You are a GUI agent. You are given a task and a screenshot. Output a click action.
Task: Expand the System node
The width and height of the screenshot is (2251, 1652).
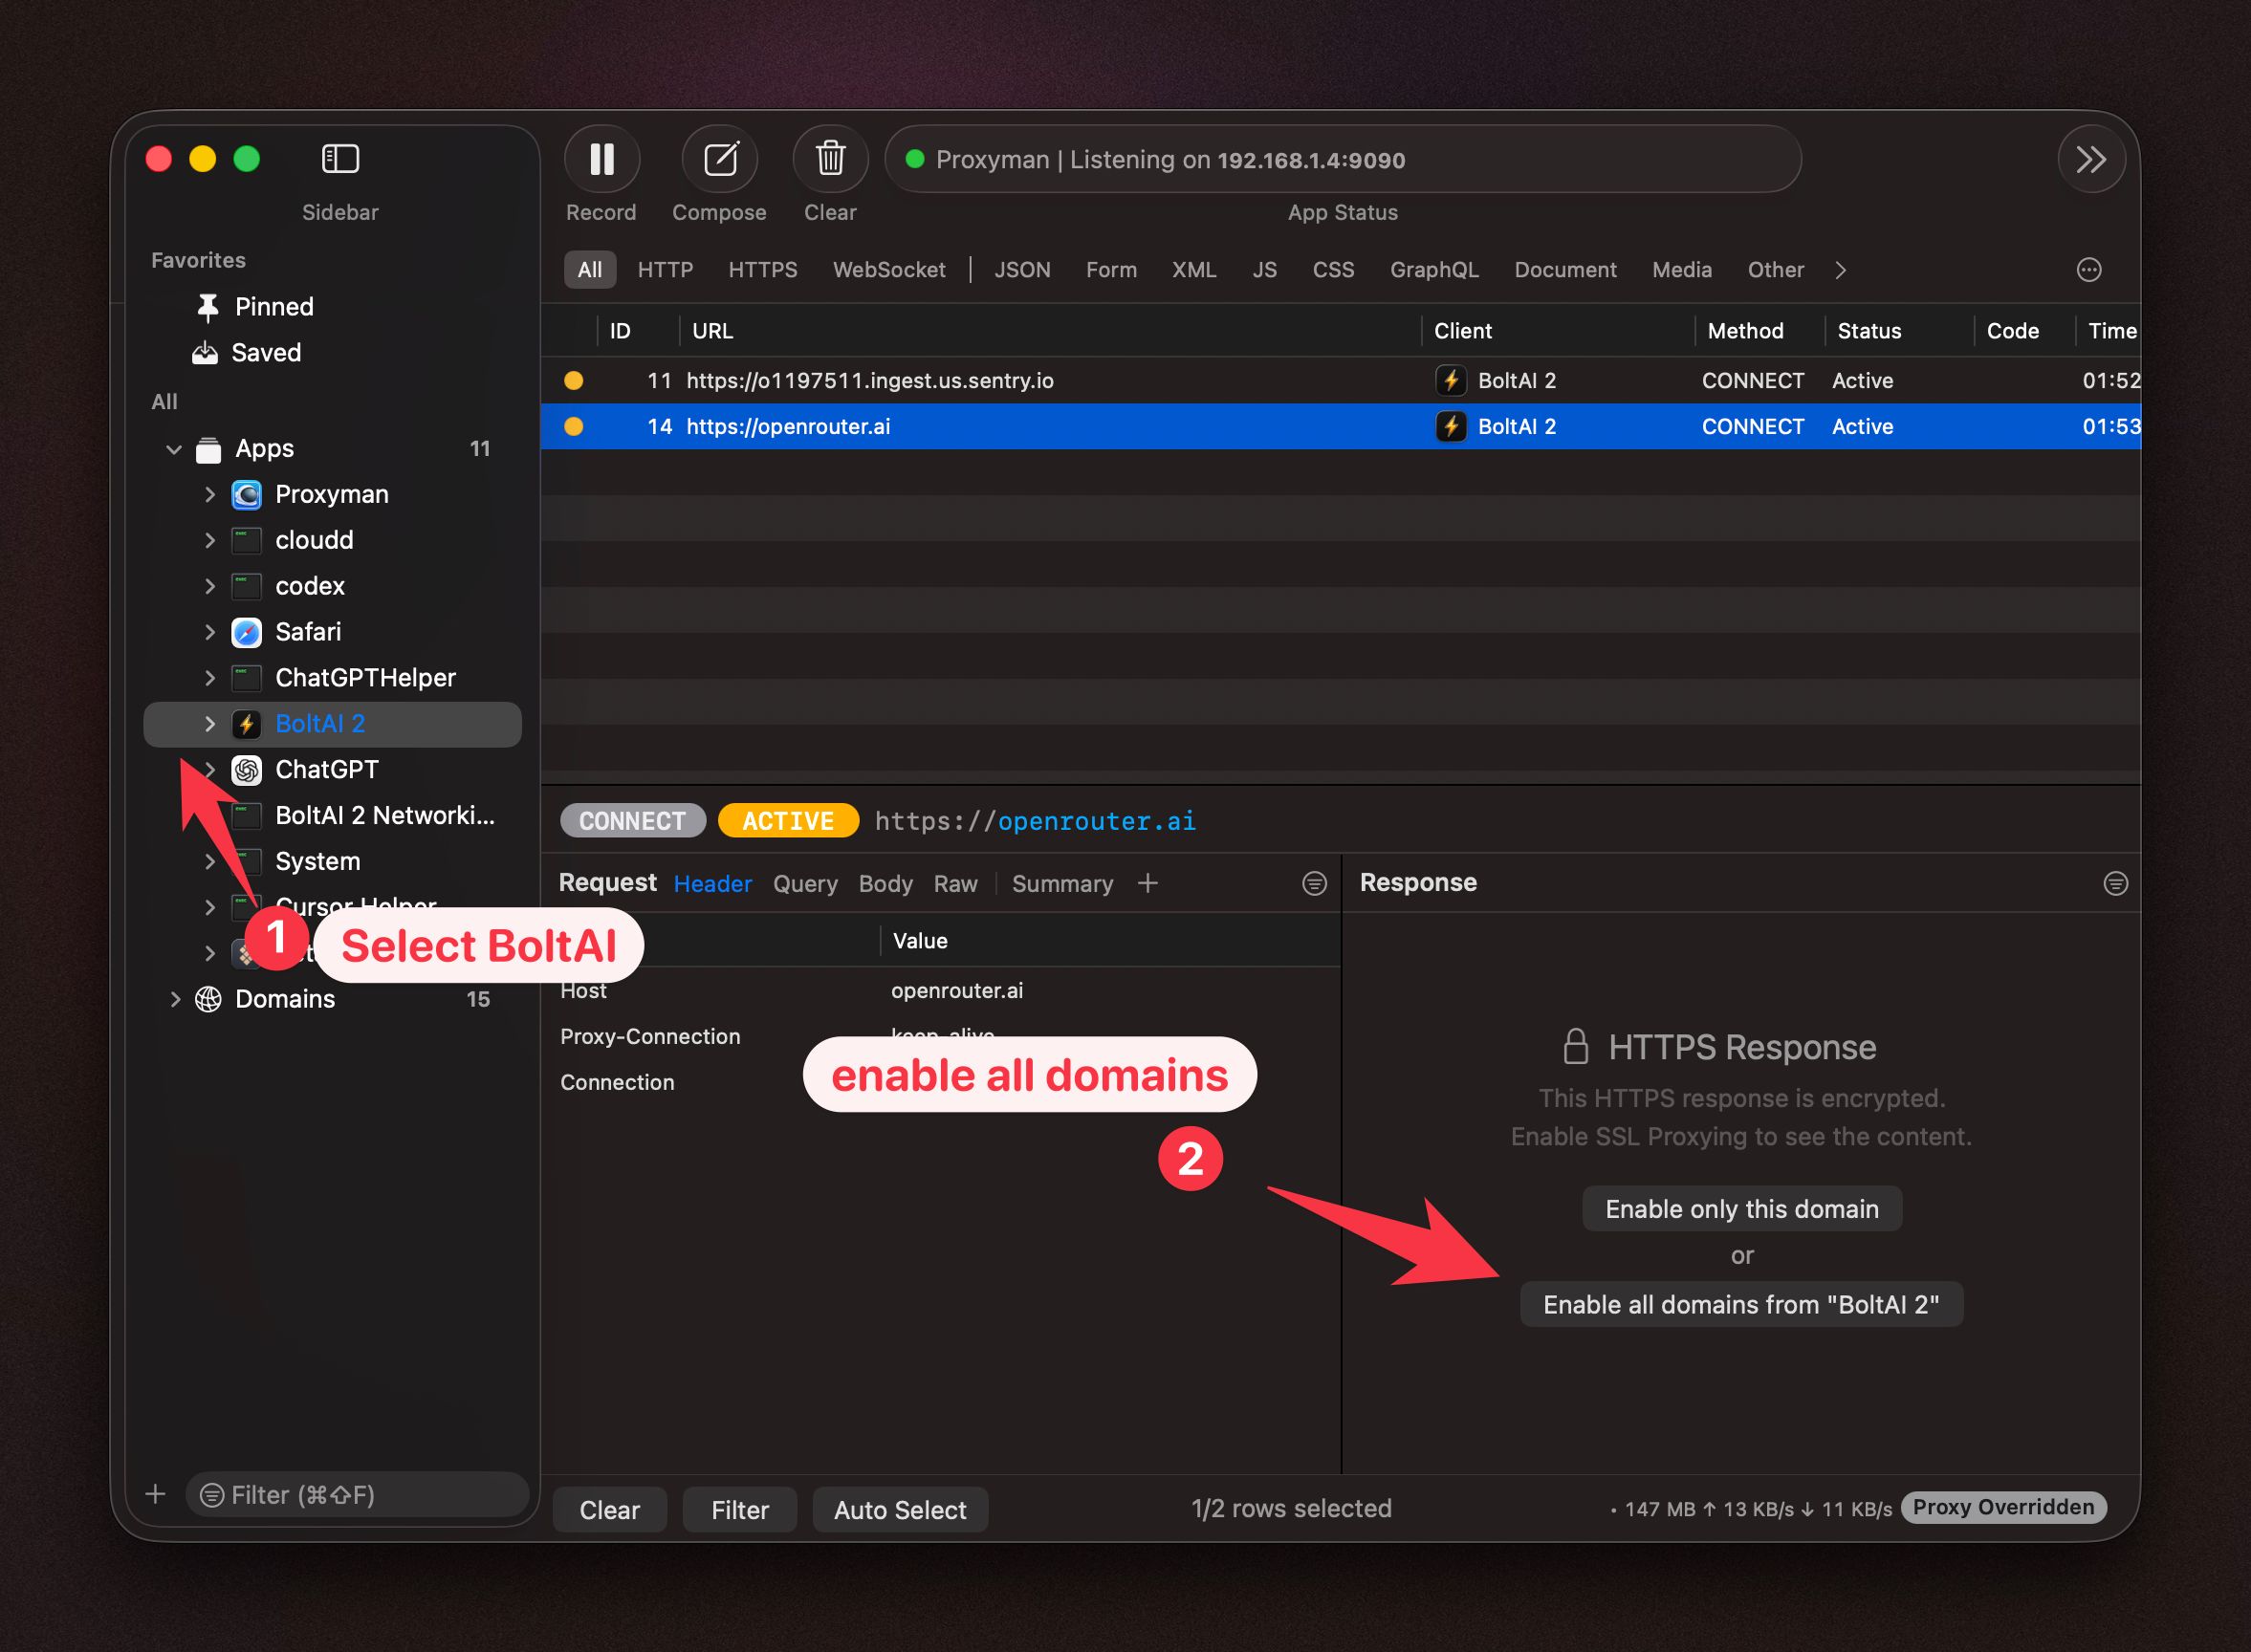pyautogui.click(x=210, y=862)
